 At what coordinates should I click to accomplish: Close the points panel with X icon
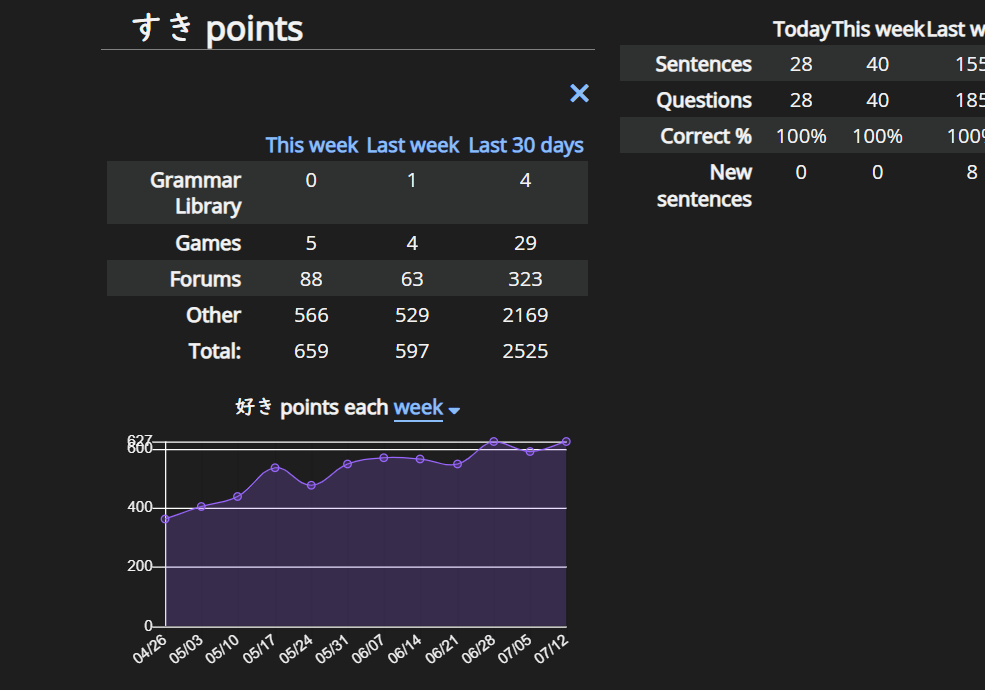pyautogui.click(x=579, y=94)
